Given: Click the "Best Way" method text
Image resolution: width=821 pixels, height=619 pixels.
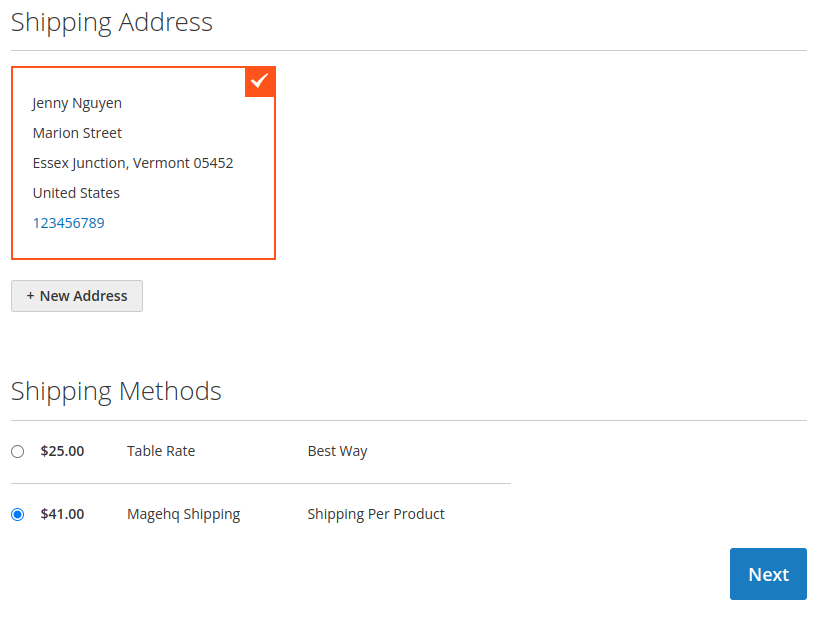Looking at the screenshot, I should click(x=337, y=451).
